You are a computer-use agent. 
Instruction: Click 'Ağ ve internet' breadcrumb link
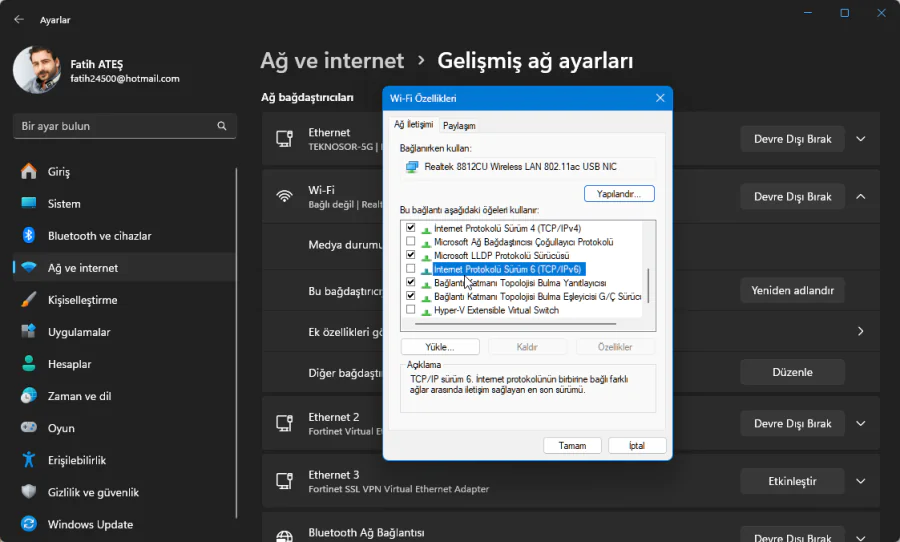(x=332, y=61)
